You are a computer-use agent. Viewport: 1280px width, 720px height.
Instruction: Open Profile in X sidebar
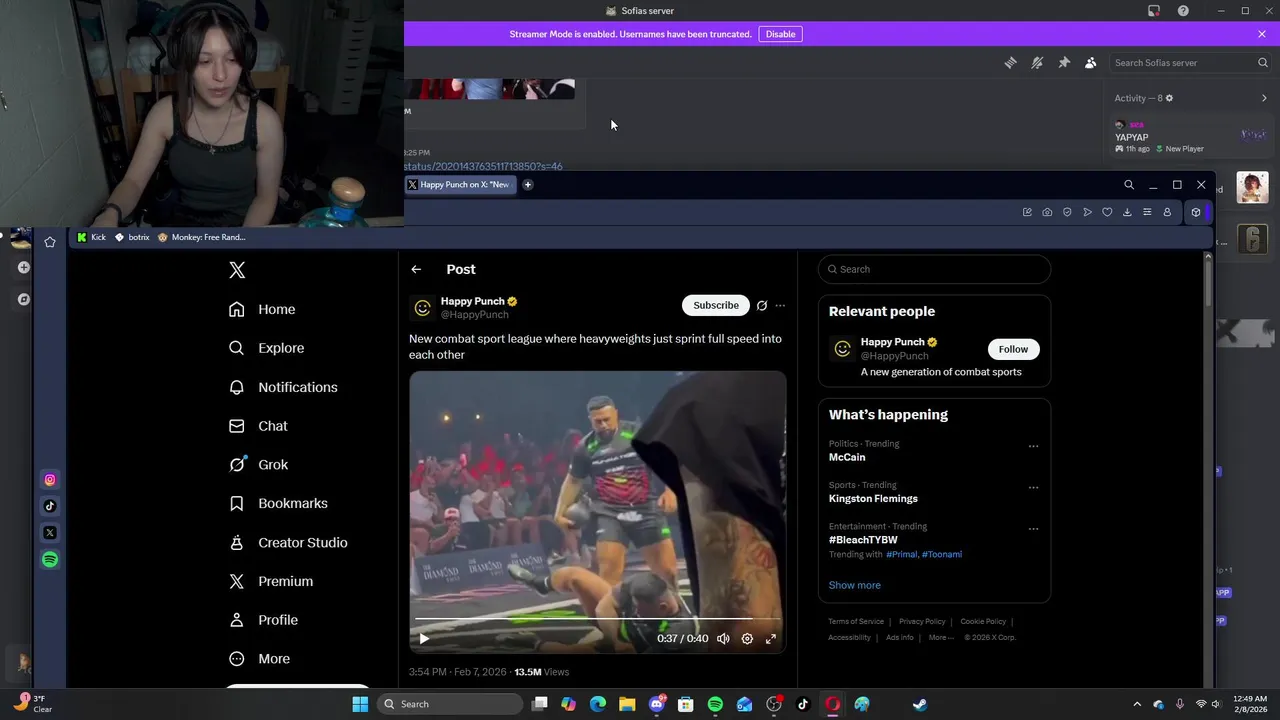click(x=263, y=620)
